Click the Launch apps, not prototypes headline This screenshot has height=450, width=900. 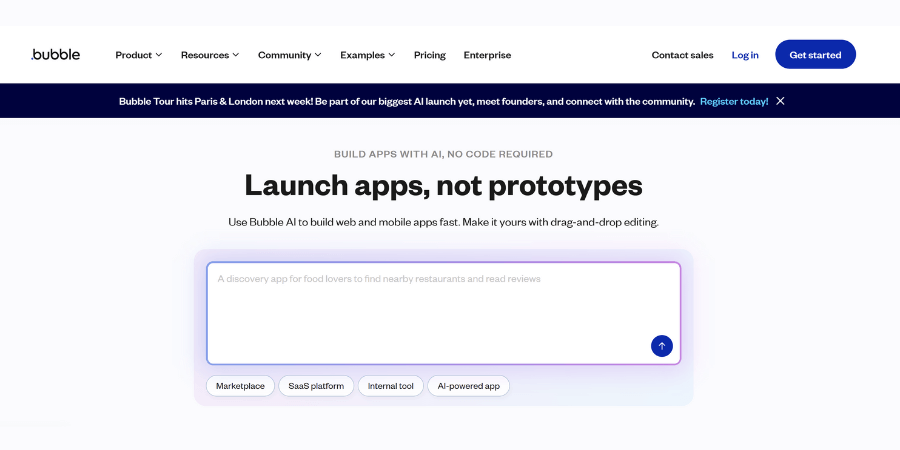tap(443, 186)
